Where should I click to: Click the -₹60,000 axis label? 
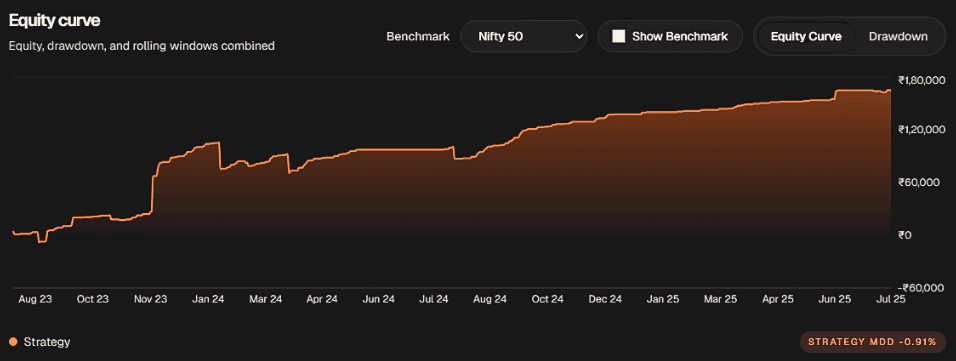(921, 288)
